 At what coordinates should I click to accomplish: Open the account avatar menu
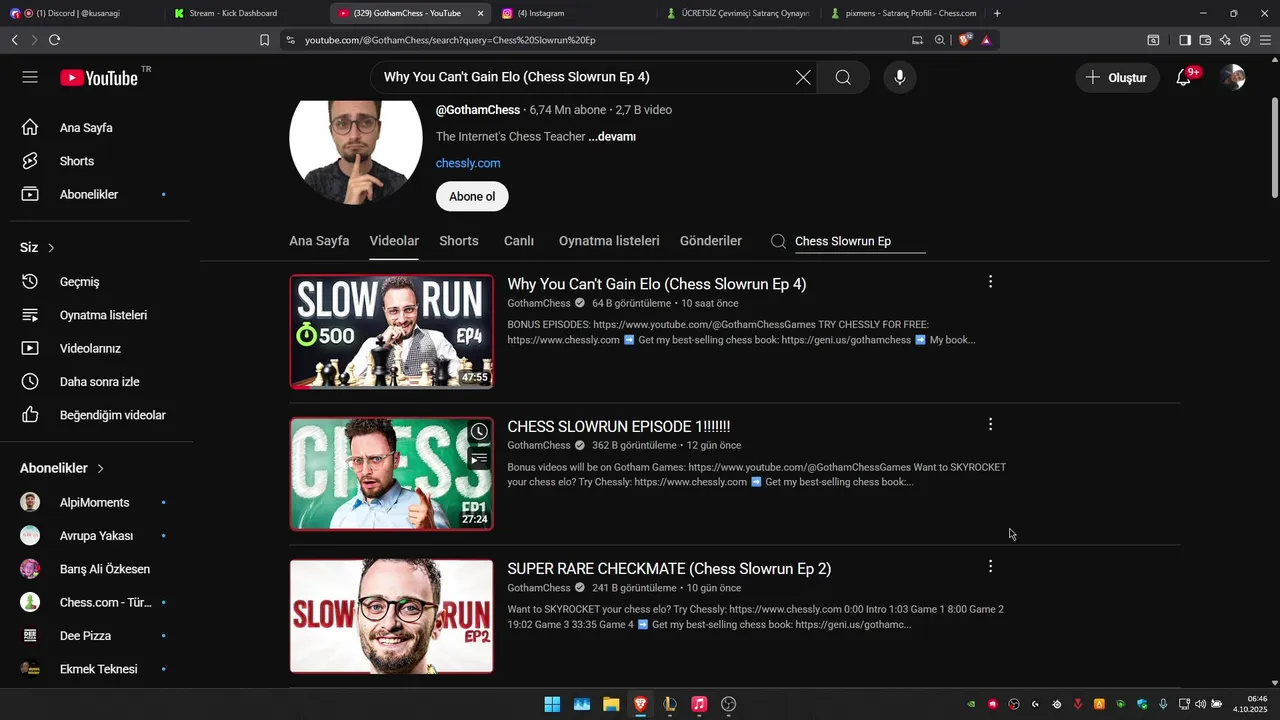pos(1233,77)
